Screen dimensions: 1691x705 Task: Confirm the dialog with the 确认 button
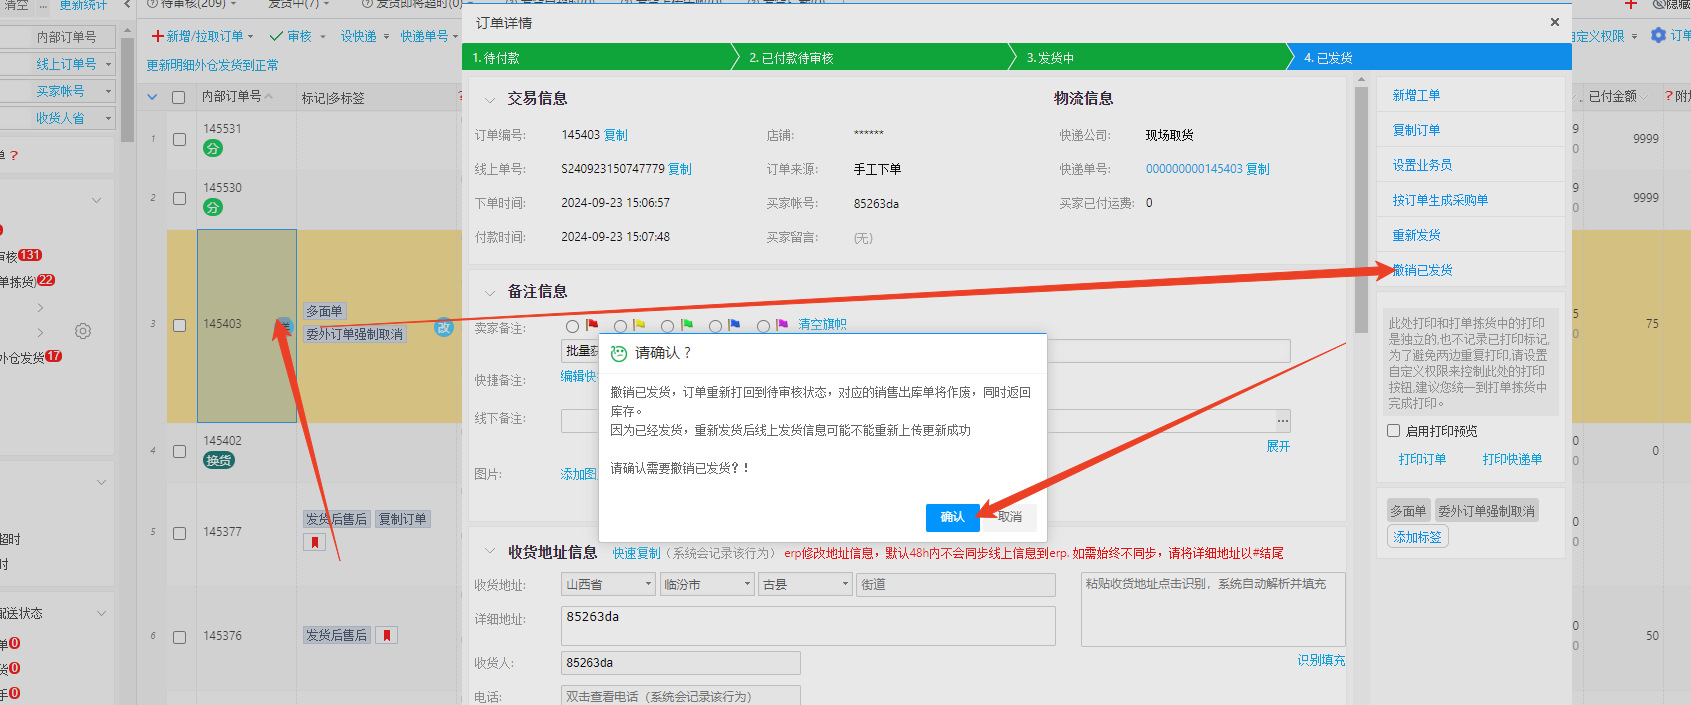(952, 517)
